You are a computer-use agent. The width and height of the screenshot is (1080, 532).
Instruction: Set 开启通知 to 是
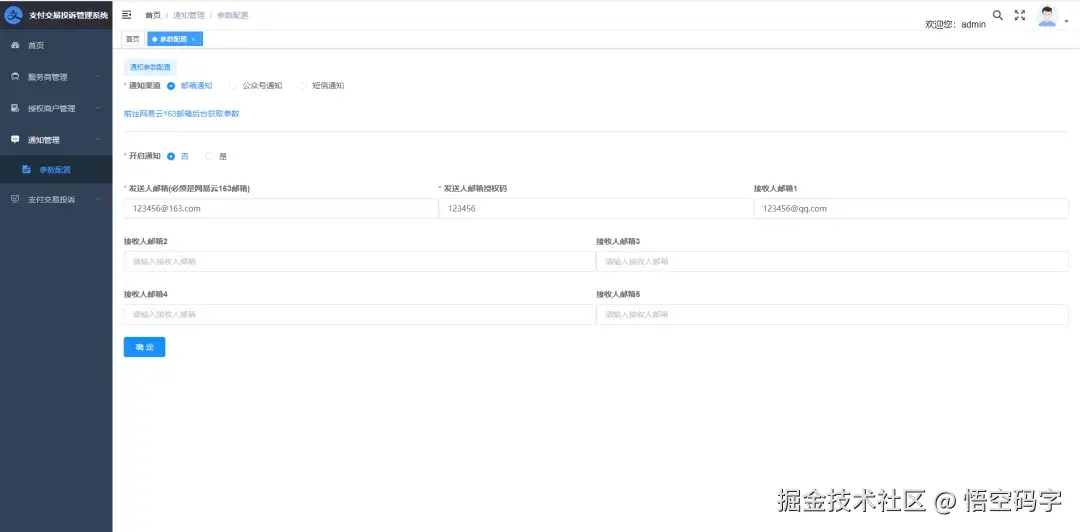(216, 156)
